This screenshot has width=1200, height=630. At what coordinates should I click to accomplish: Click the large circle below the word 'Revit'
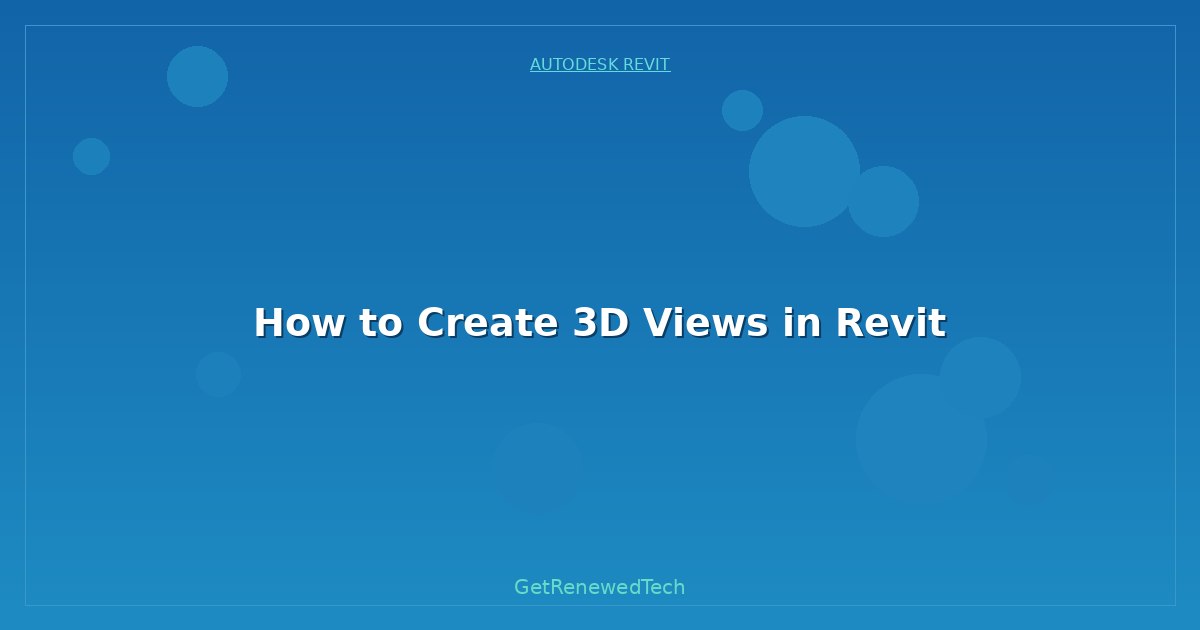point(920,440)
